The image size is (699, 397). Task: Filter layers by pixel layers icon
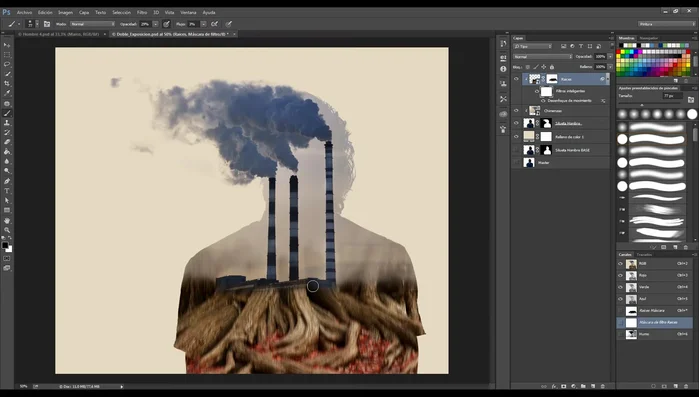point(563,46)
